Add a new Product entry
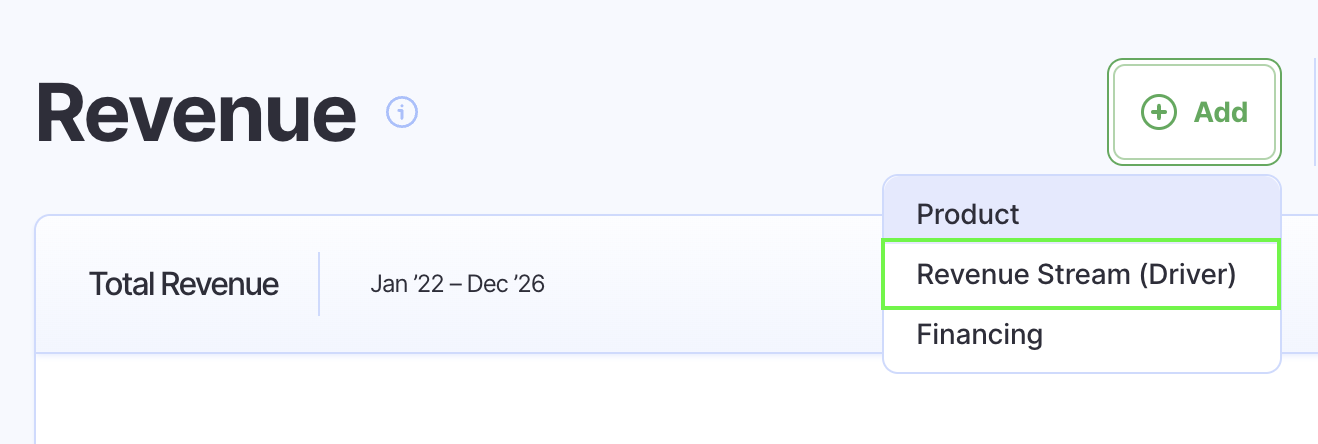 (968, 214)
